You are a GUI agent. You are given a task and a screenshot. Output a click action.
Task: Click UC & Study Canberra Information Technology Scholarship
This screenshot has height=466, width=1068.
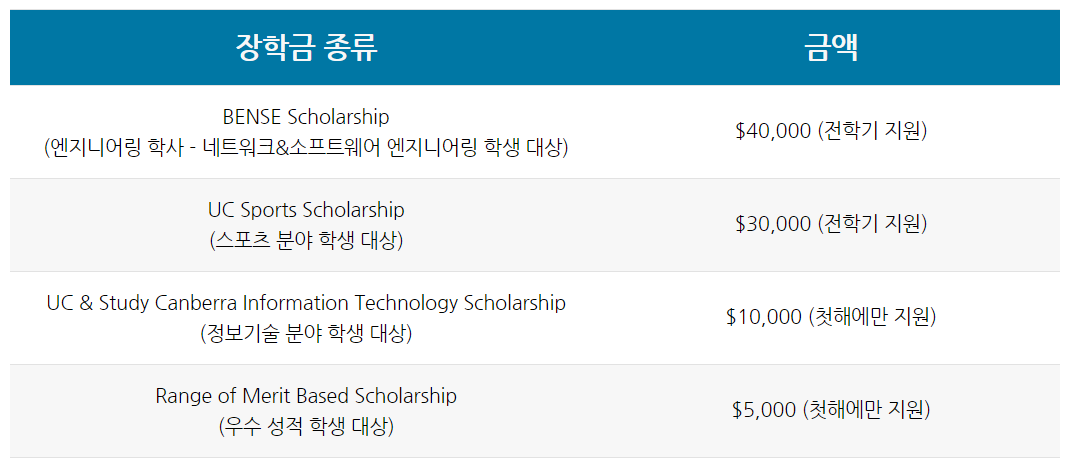(306, 303)
